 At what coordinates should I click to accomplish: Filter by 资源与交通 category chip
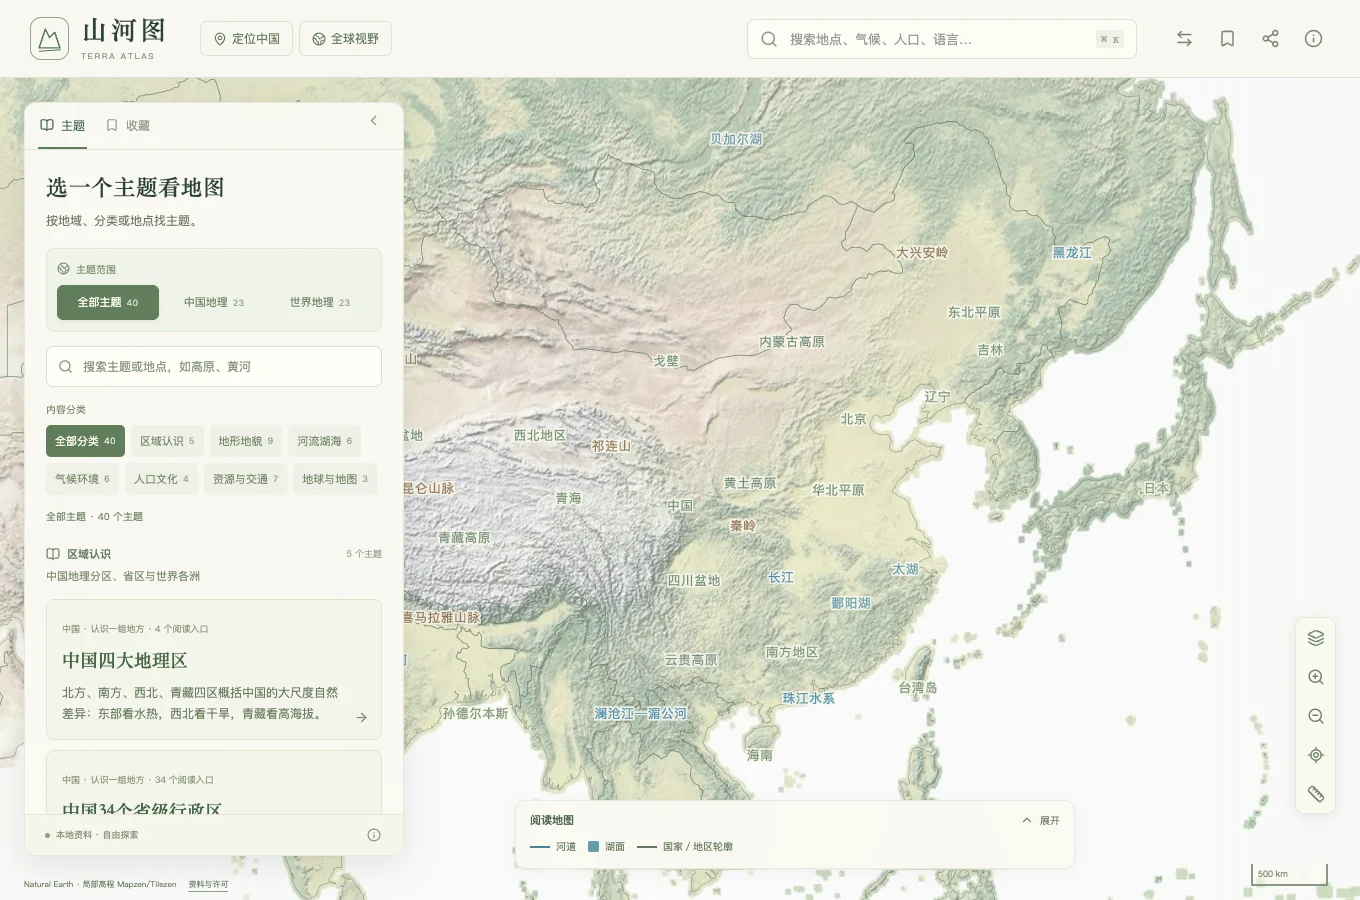245,479
